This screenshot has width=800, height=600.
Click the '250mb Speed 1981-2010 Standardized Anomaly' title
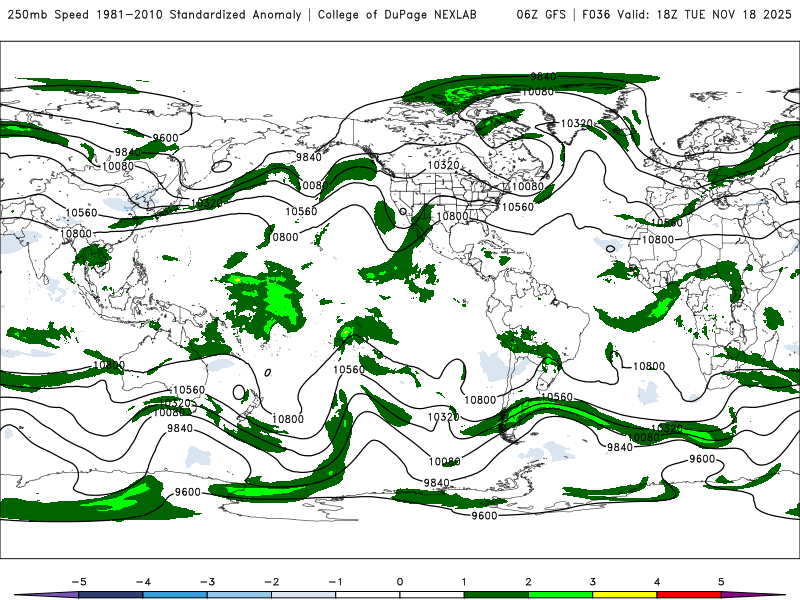coord(154,15)
